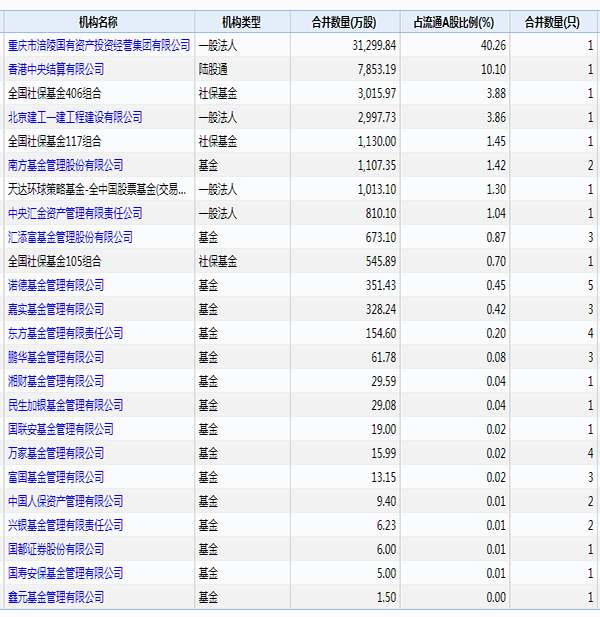Select the 中央汇金资产管理有限责任公司 link
This screenshot has width=600, height=617.
(x=75, y=213)
